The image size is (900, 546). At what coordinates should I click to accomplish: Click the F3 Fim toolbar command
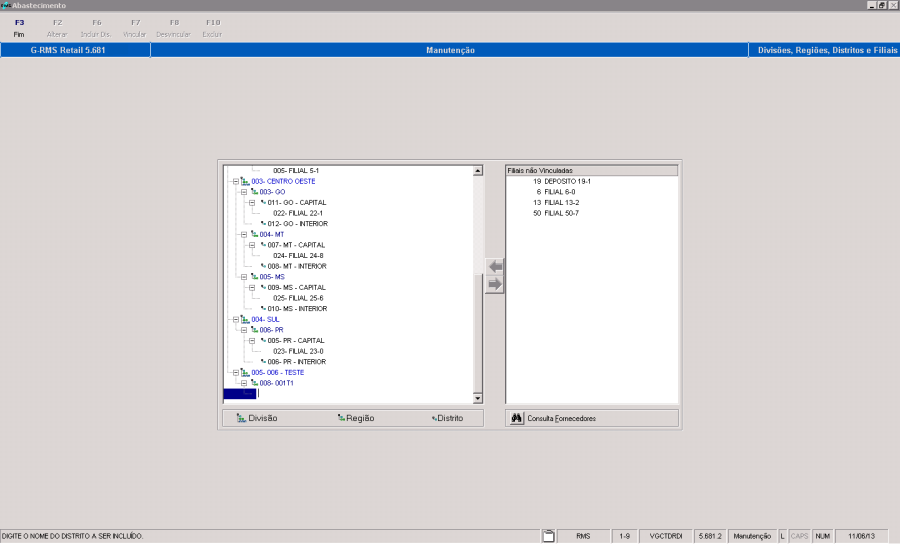pyautogui.click(x=19, y=28)
